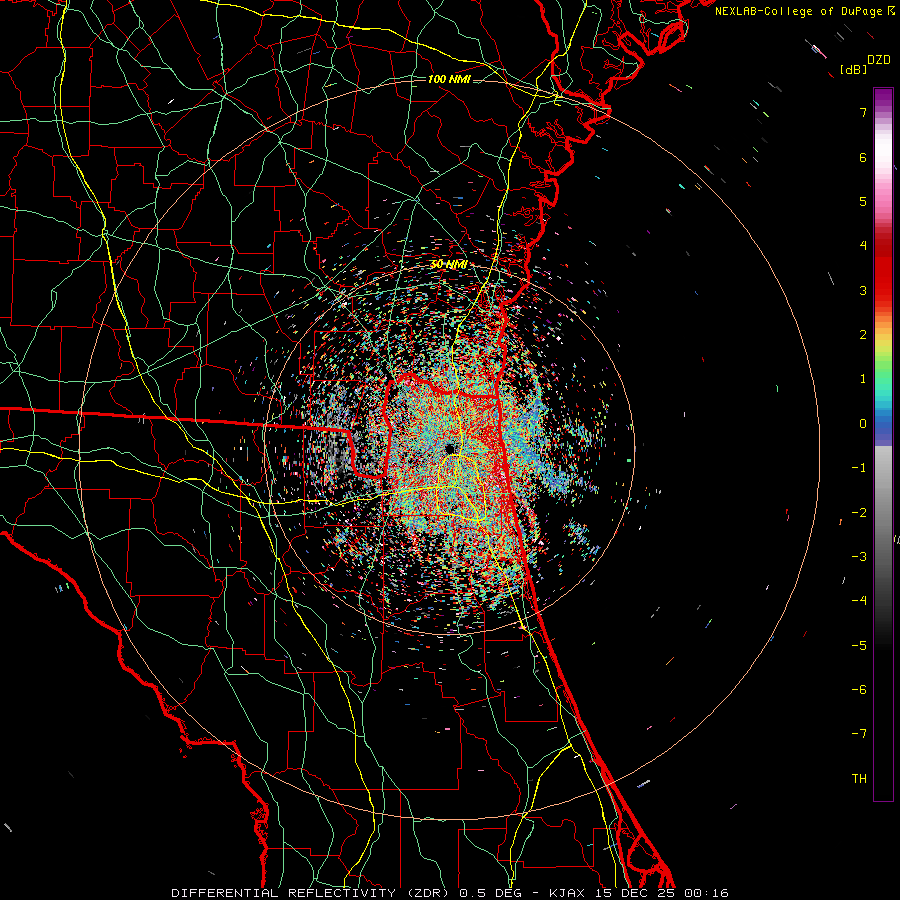Click the 2 value on color scale
900x900 pixels.
(863, 335)
